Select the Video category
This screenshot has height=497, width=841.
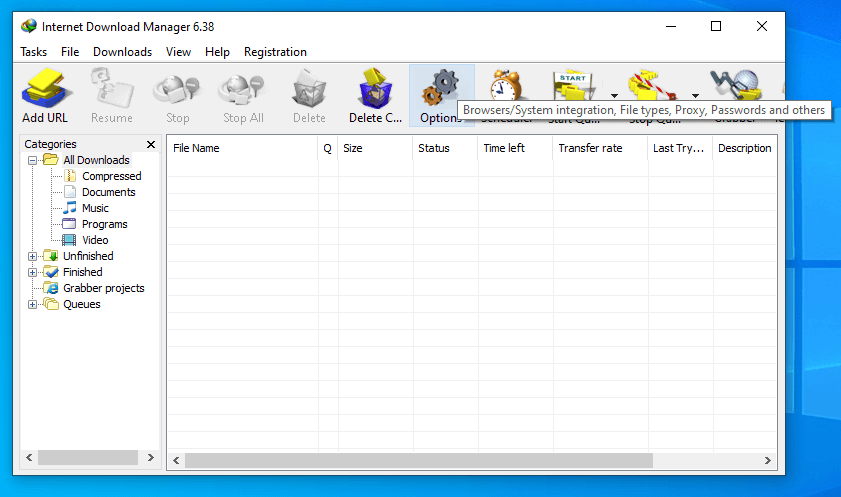pyautogui.click(x=95, y=240)
